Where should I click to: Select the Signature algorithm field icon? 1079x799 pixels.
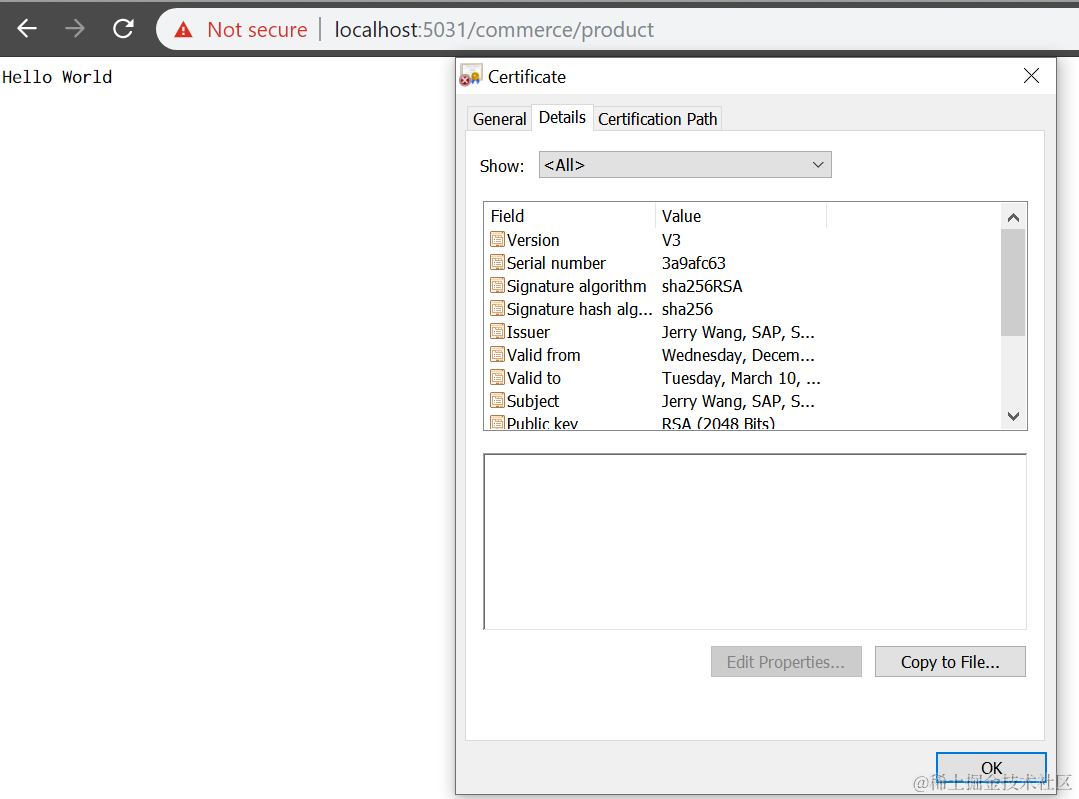[497, 286]
